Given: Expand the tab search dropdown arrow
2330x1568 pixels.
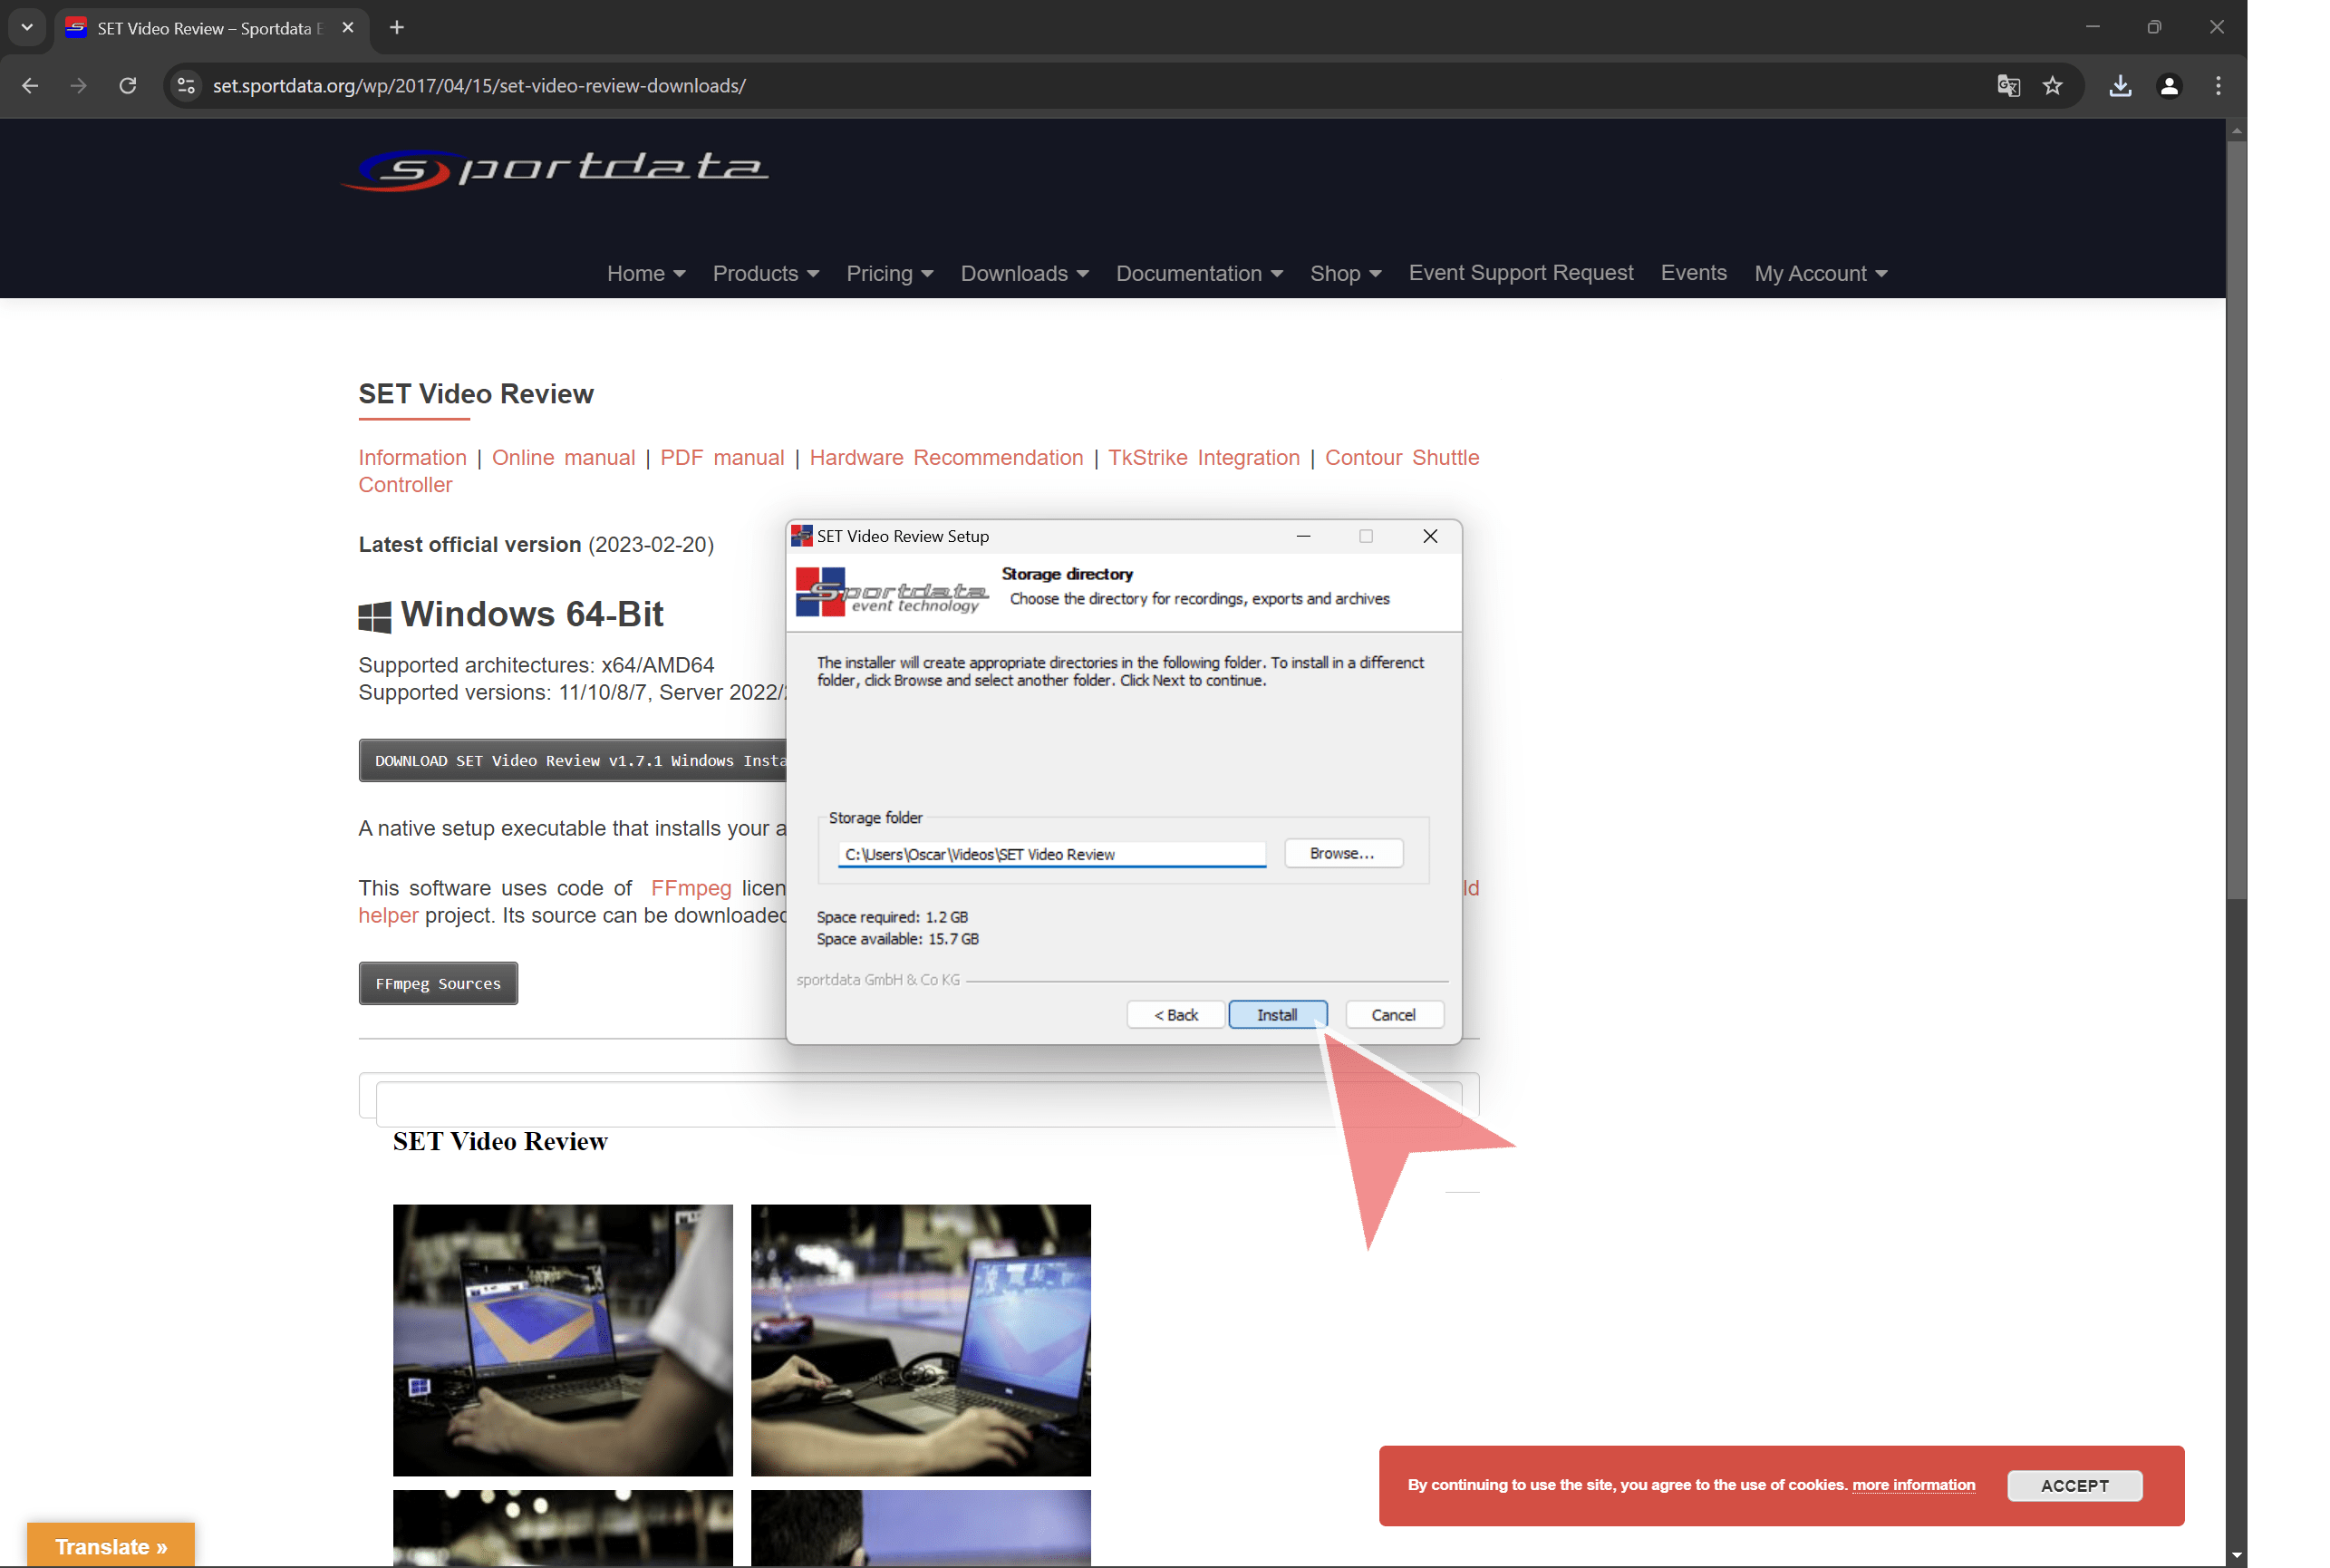Looking at the screenshot, I should 27,28.
